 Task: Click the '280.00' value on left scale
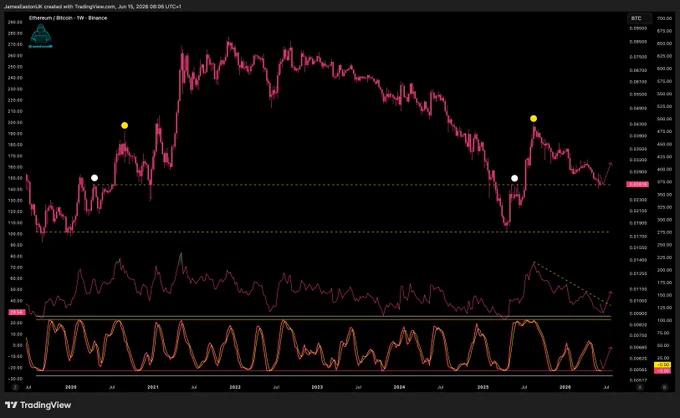15,33
